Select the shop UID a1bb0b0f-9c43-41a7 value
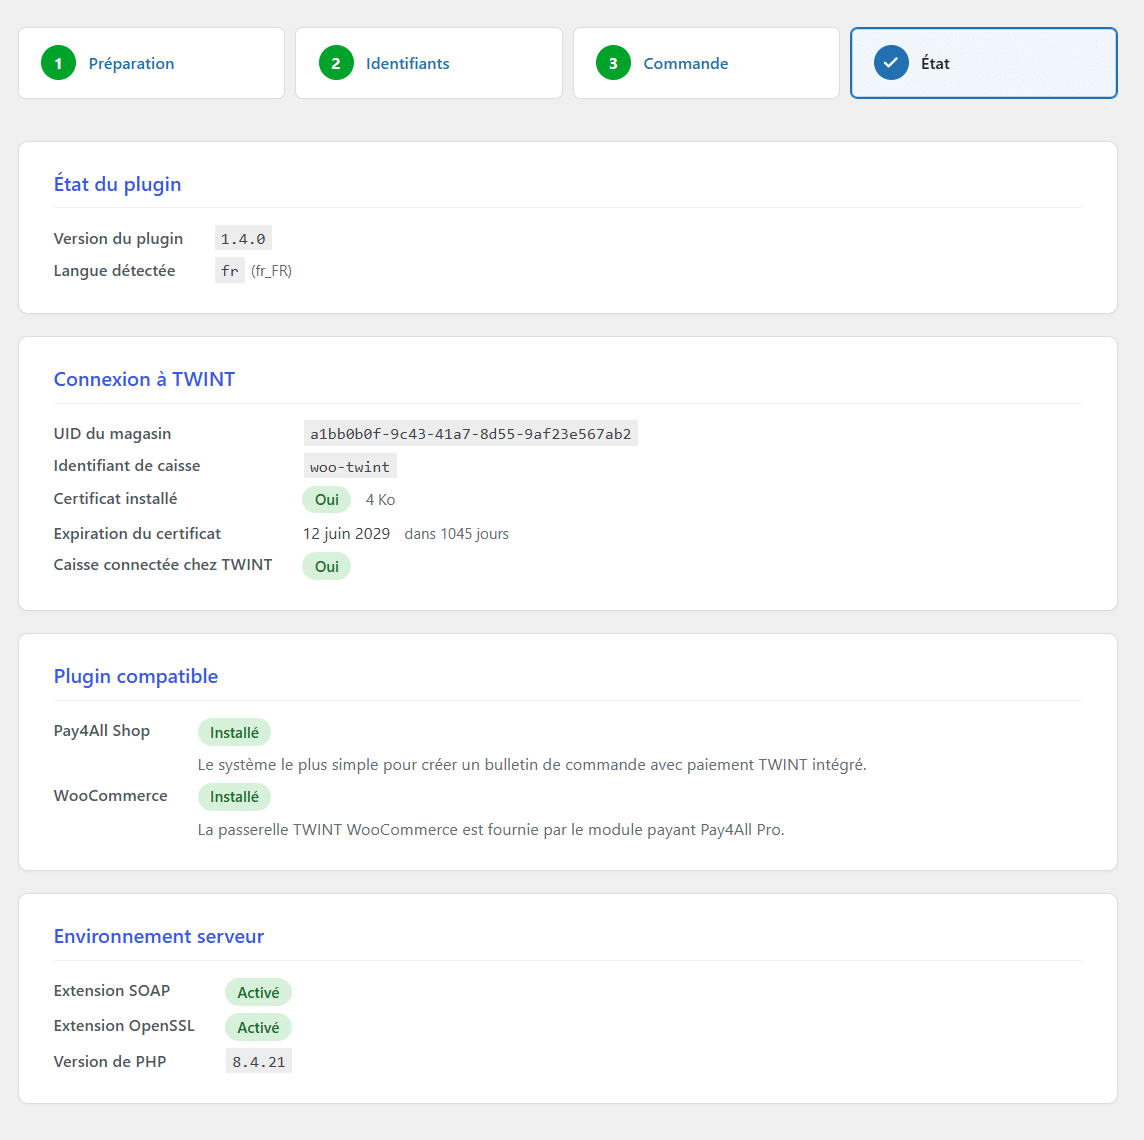The image size is (1144, 1140). [x=471, y=434]
